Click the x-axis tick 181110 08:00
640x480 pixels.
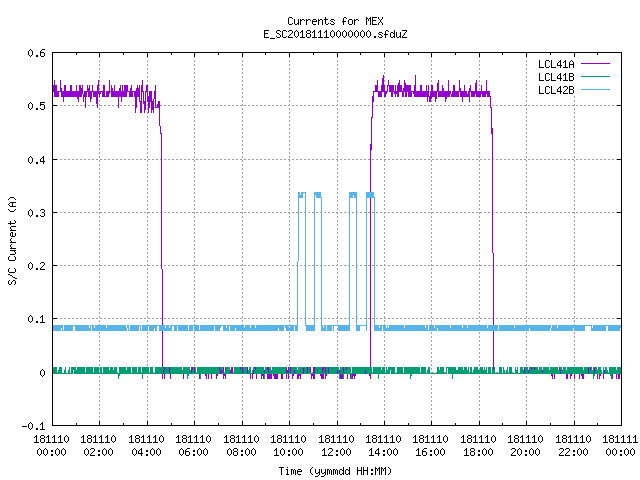(241, 446)
